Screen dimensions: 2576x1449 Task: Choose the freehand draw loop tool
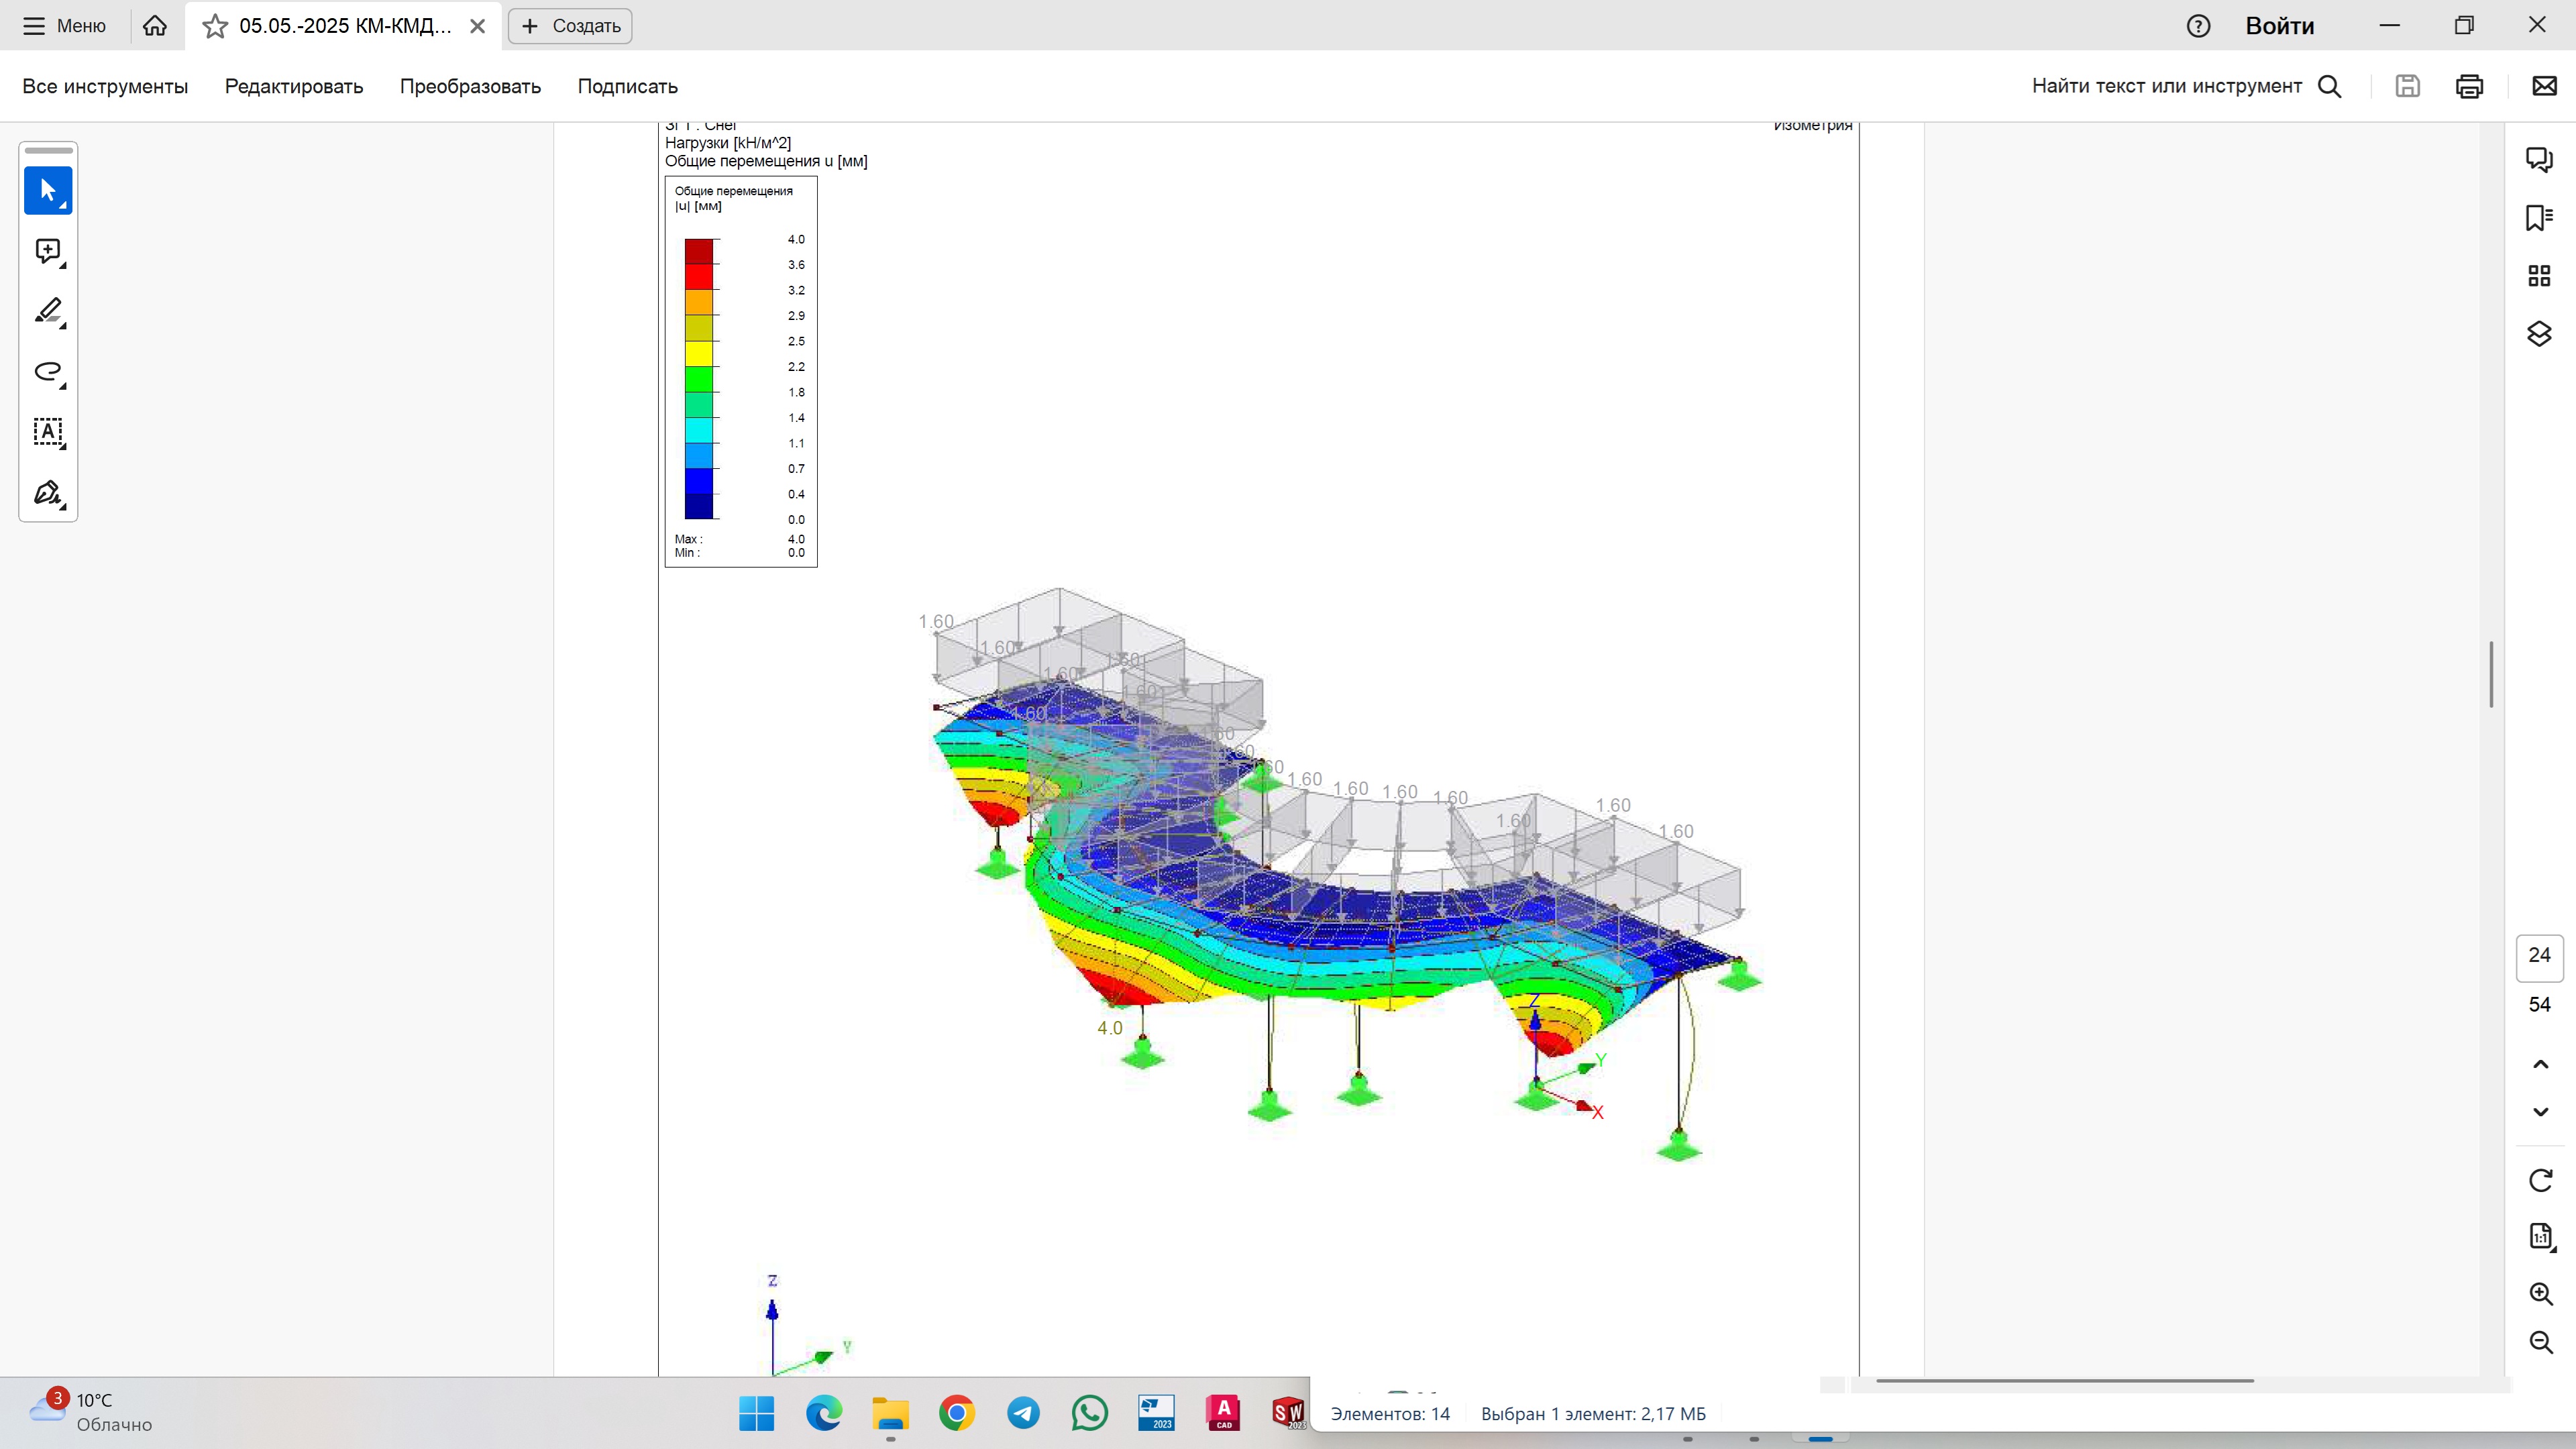coord(48,372)
